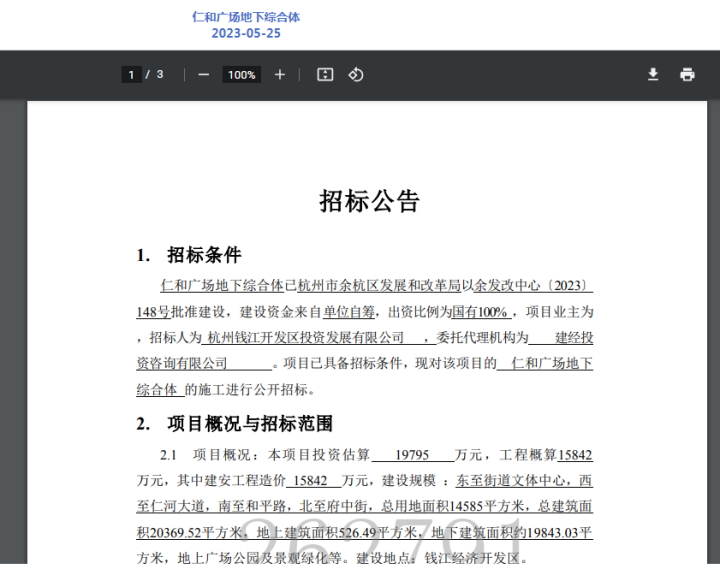Click the zoom in plus icon

pyautogui.click(x=280, y=75)
